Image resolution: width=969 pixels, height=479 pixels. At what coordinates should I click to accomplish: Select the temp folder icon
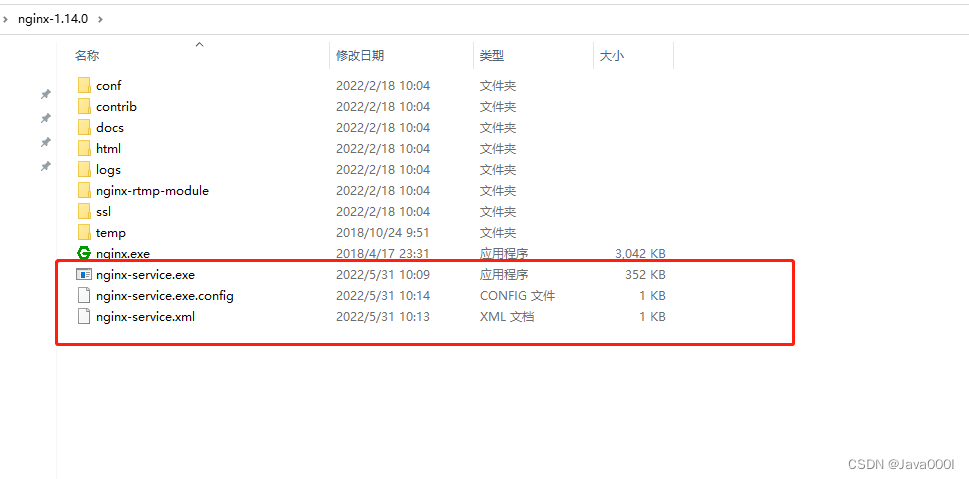point(84,232)
